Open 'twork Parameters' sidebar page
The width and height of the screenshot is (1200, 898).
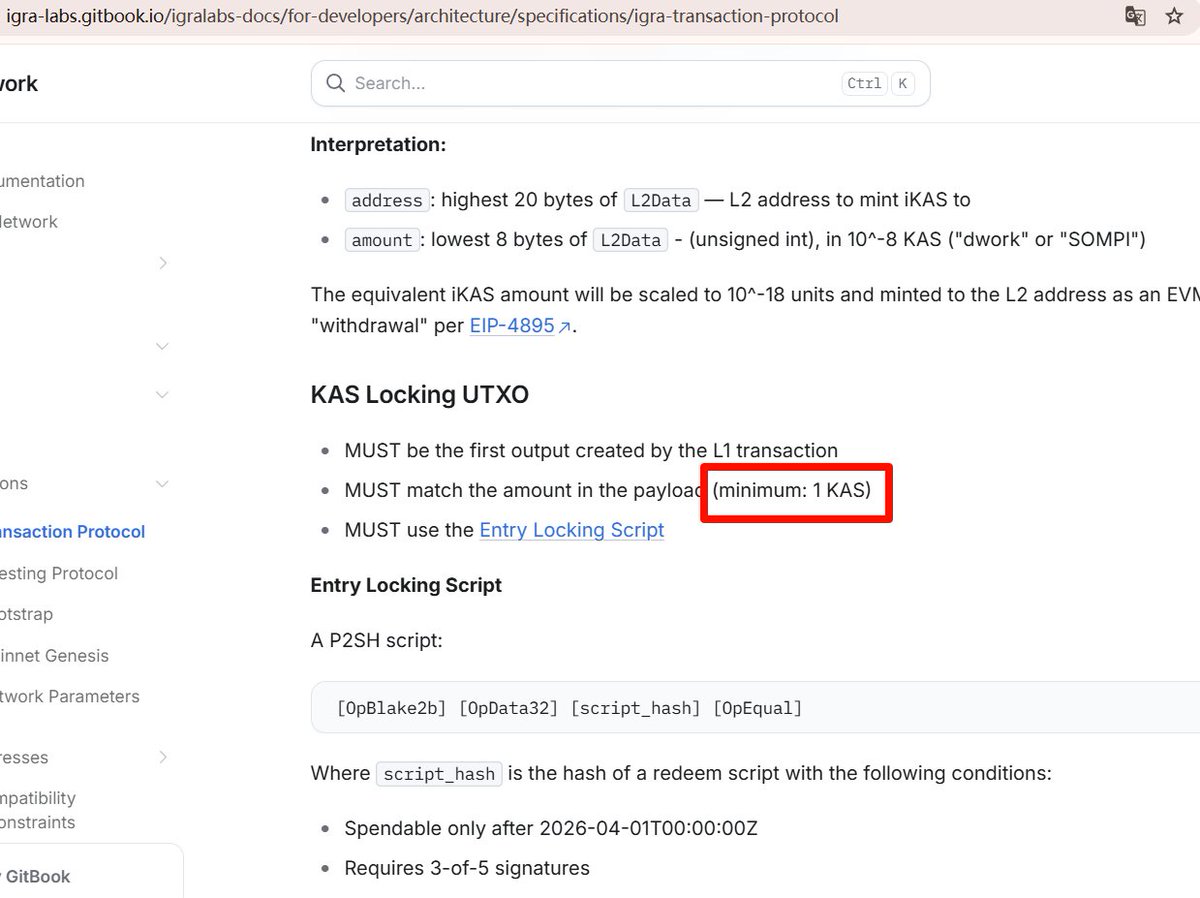70,696
